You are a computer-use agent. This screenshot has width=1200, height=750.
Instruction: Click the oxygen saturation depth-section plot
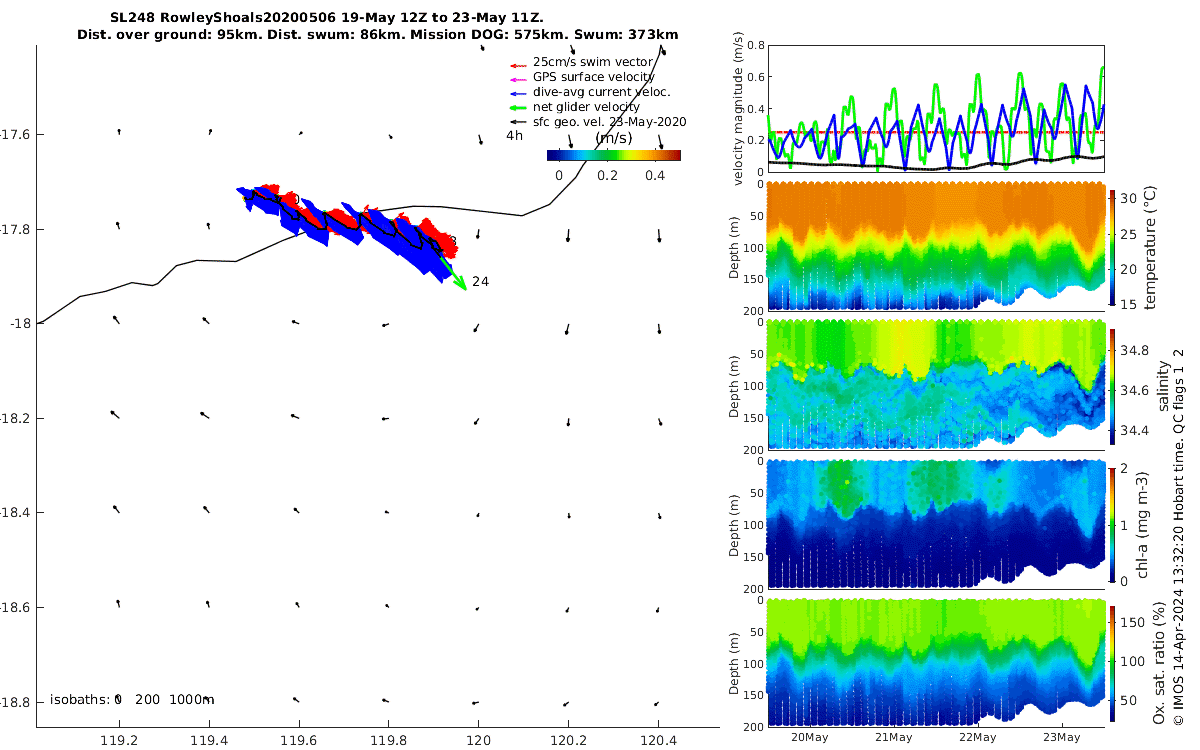coord(936,661)
